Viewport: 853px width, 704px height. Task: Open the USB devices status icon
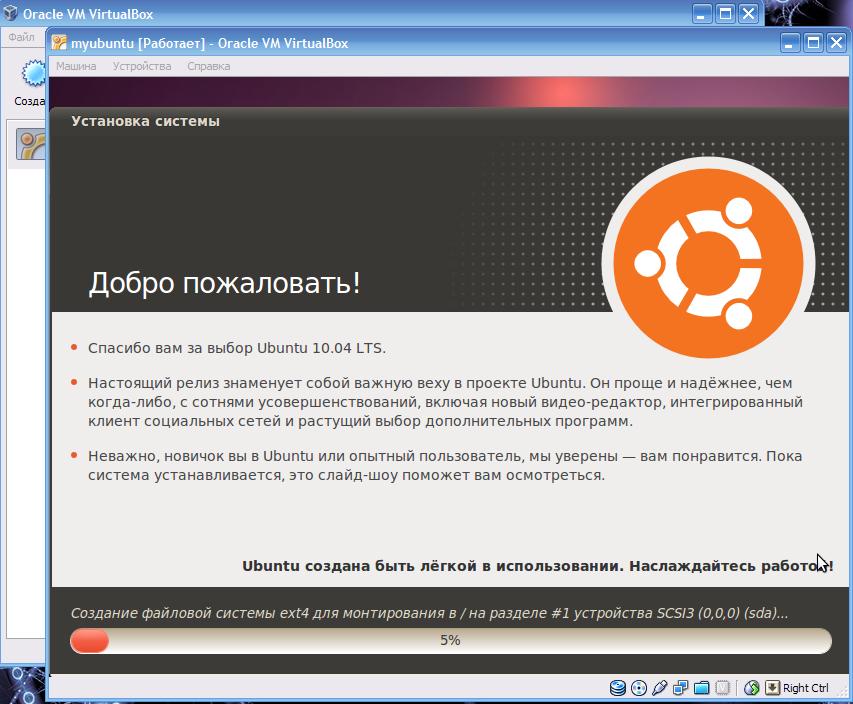click(659, 688)
